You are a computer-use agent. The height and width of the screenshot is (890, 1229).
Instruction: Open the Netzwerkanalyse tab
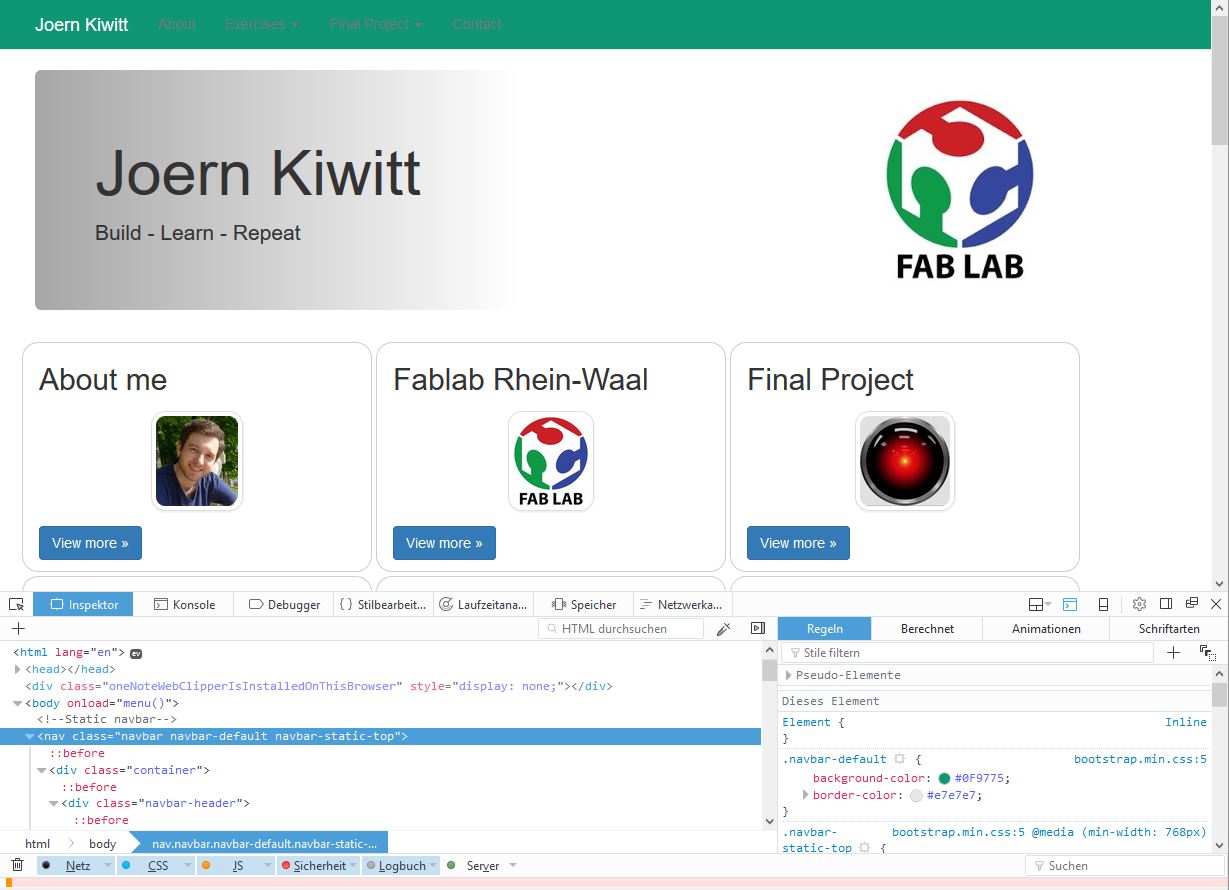[682, 604]
